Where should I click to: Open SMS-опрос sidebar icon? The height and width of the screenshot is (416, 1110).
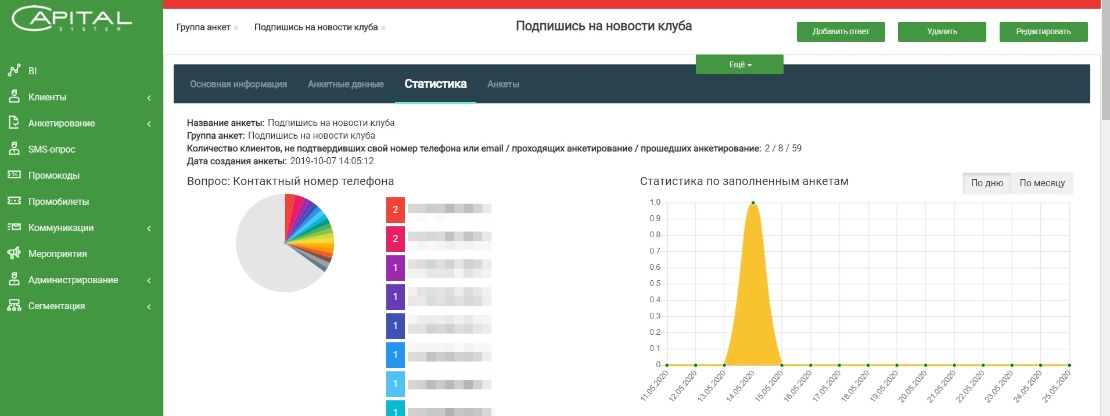pyautogui.click(x=13, y=149)
